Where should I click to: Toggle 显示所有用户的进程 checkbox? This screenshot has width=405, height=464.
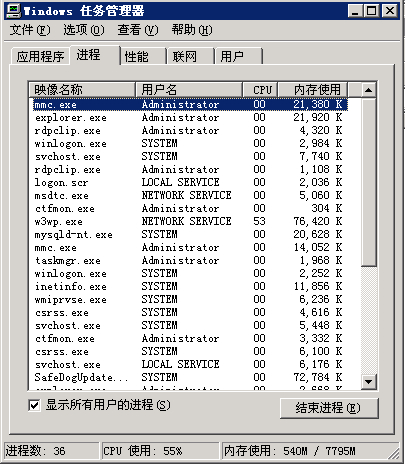34,406
